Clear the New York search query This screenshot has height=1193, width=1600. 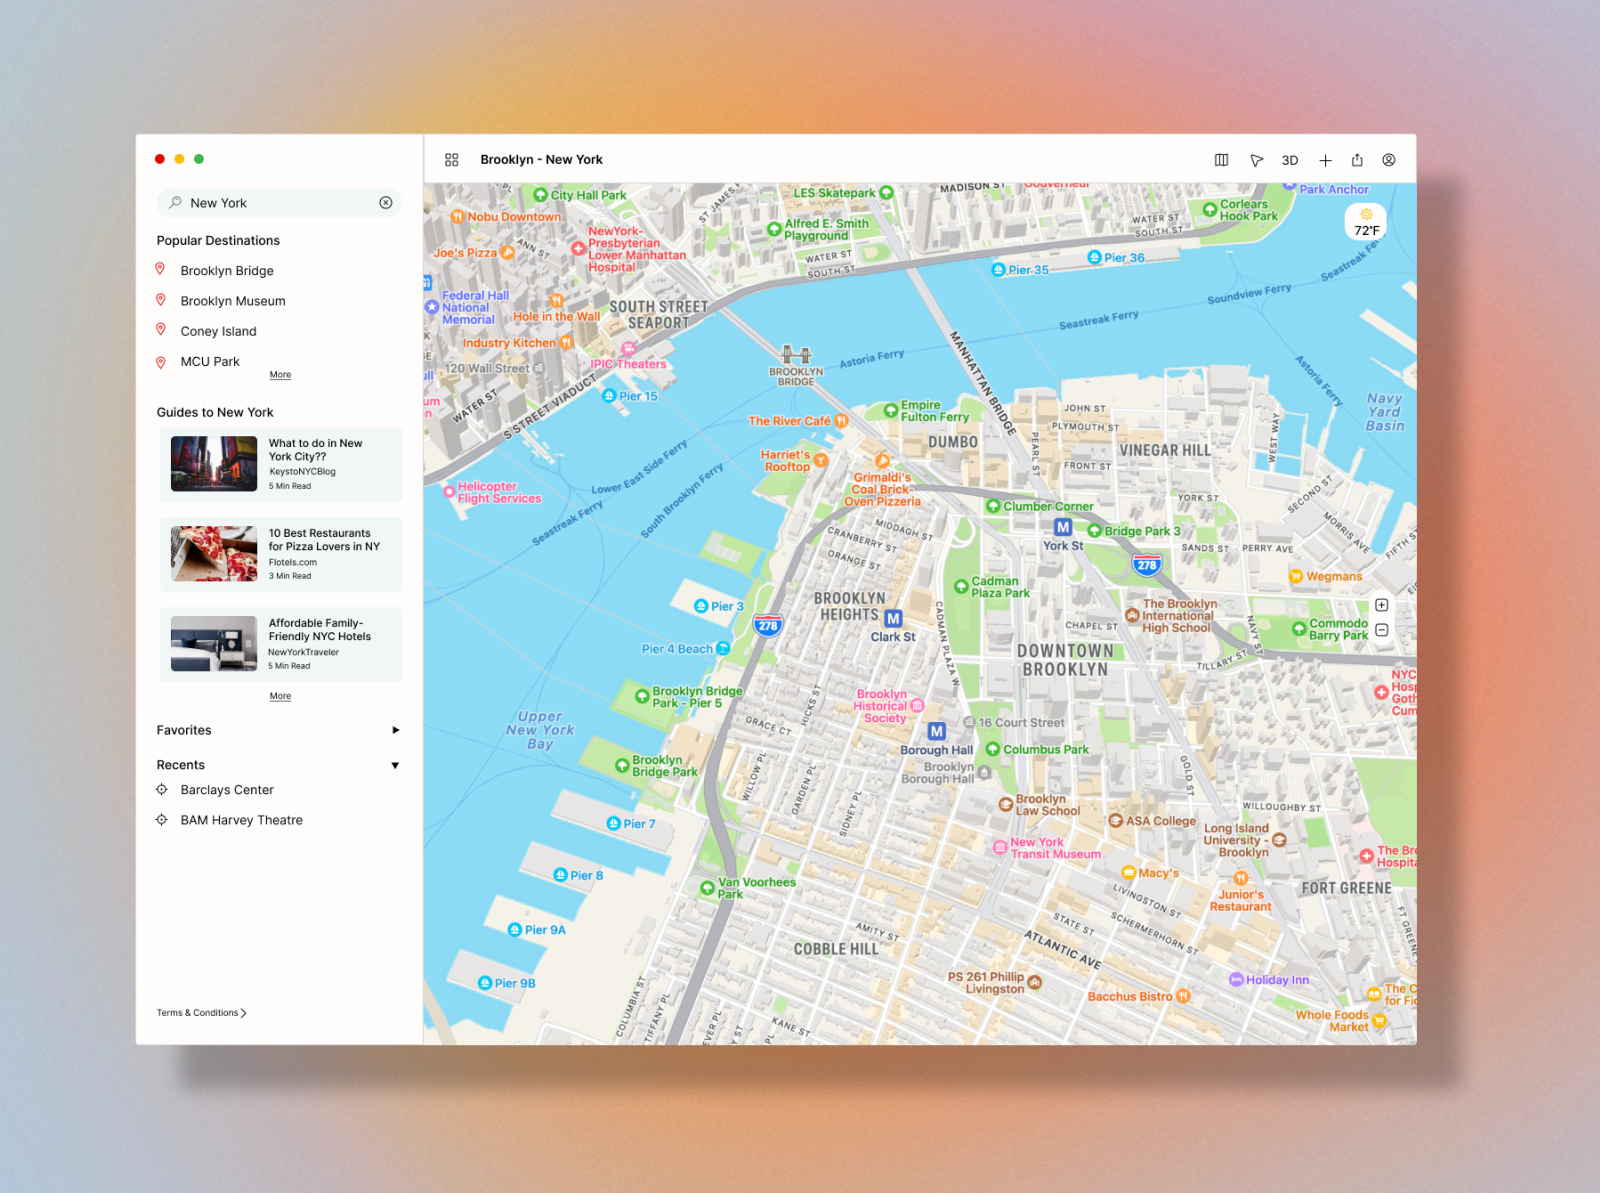[386, 203]
